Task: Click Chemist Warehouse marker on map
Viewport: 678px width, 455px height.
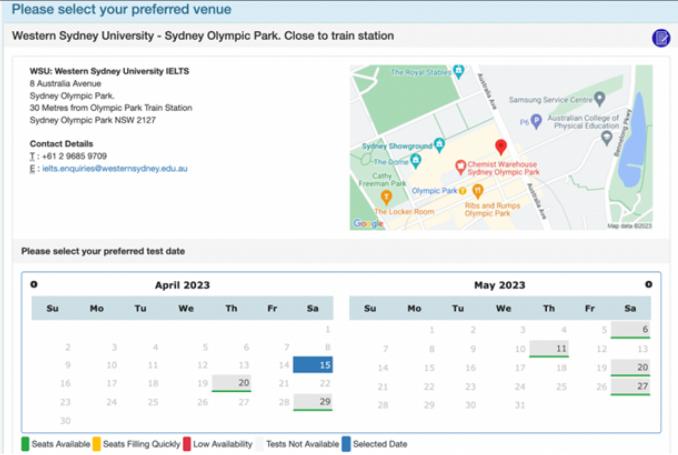Action: click(x=461, y=167)
